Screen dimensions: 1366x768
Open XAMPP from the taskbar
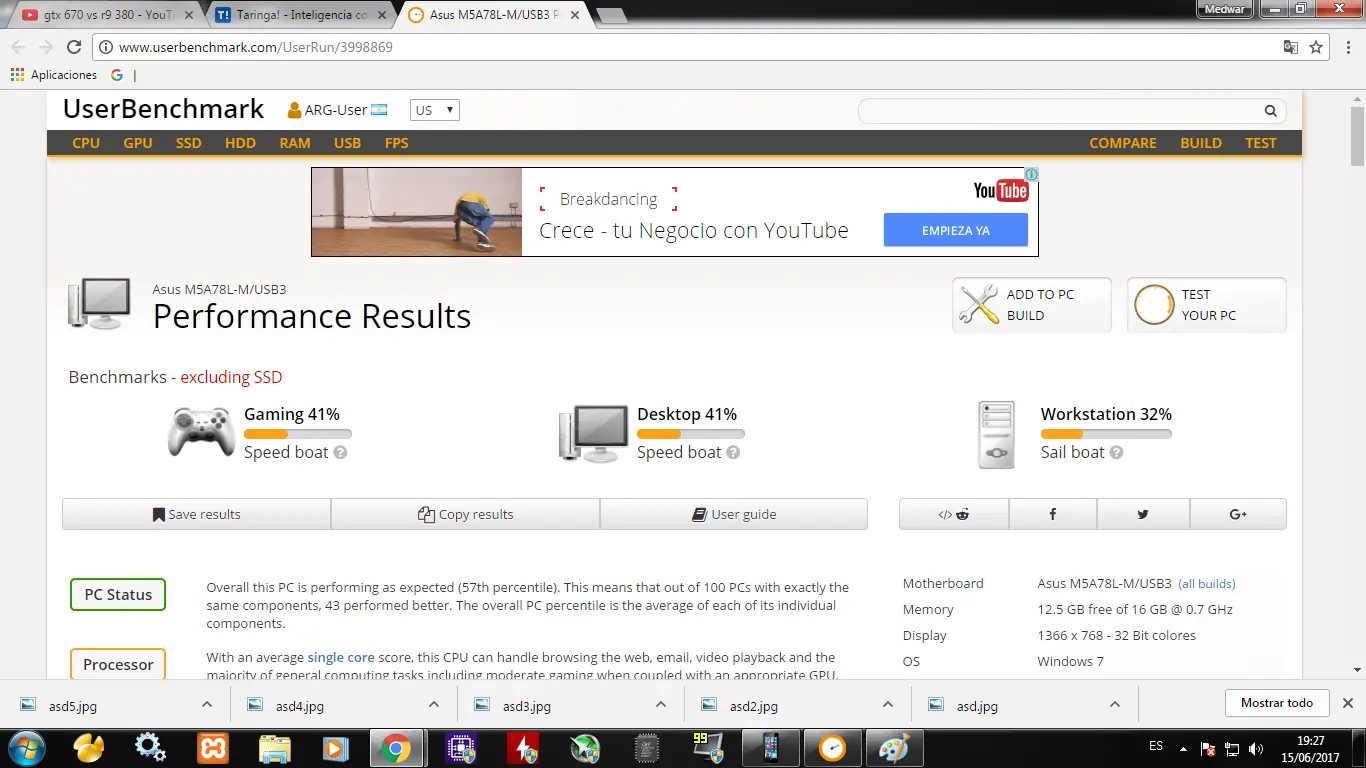coord(212,747)
